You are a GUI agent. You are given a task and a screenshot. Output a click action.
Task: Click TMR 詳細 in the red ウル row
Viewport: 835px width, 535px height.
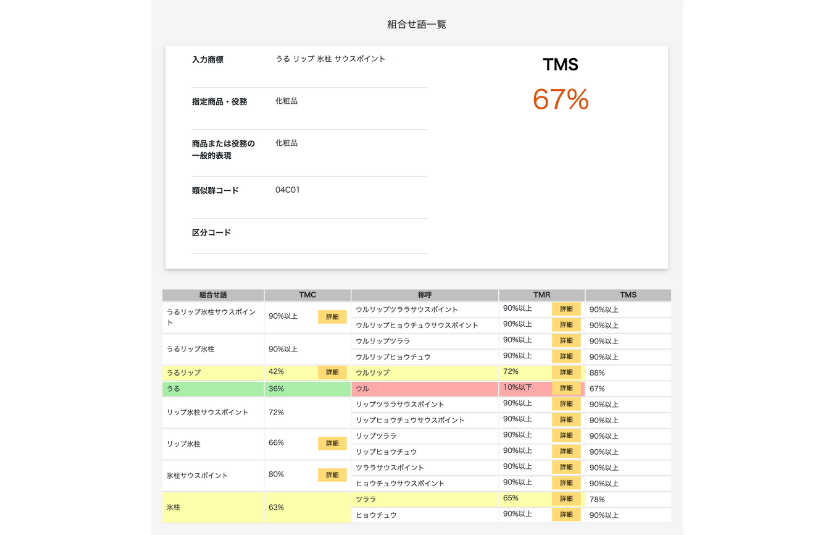click(565, 388)
